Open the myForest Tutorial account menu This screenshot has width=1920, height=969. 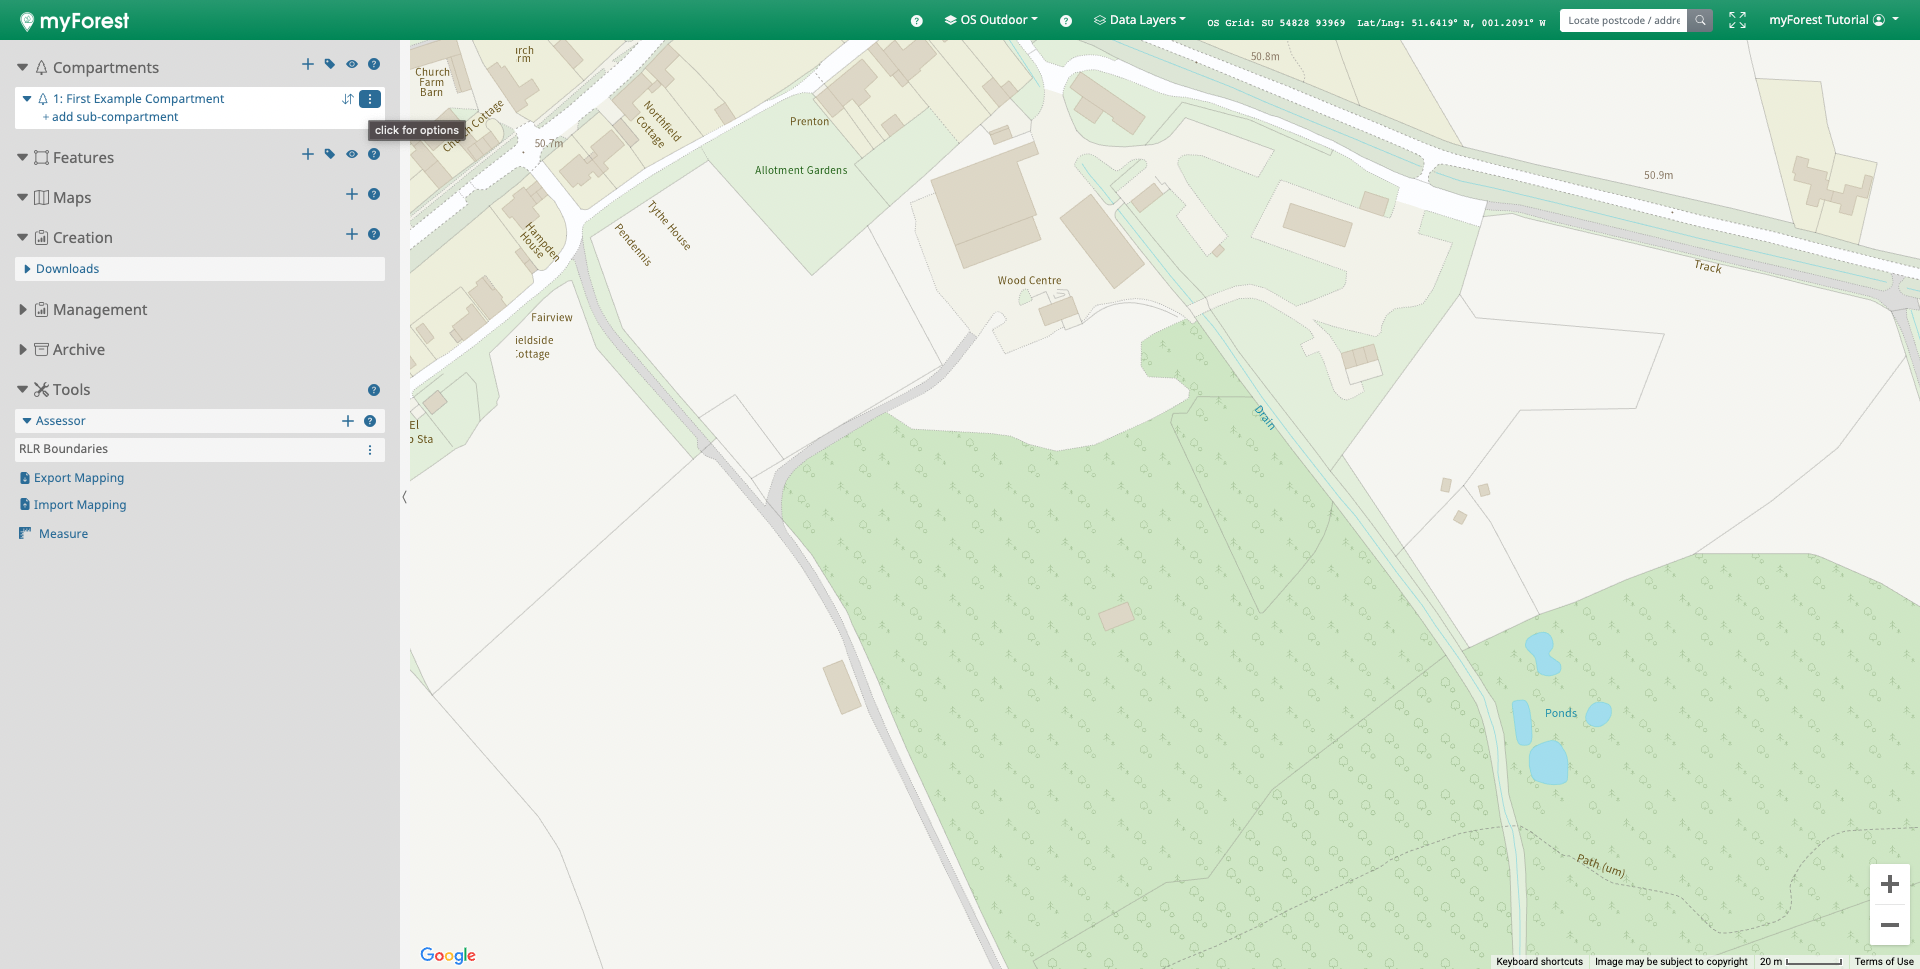coord(1833,20)
